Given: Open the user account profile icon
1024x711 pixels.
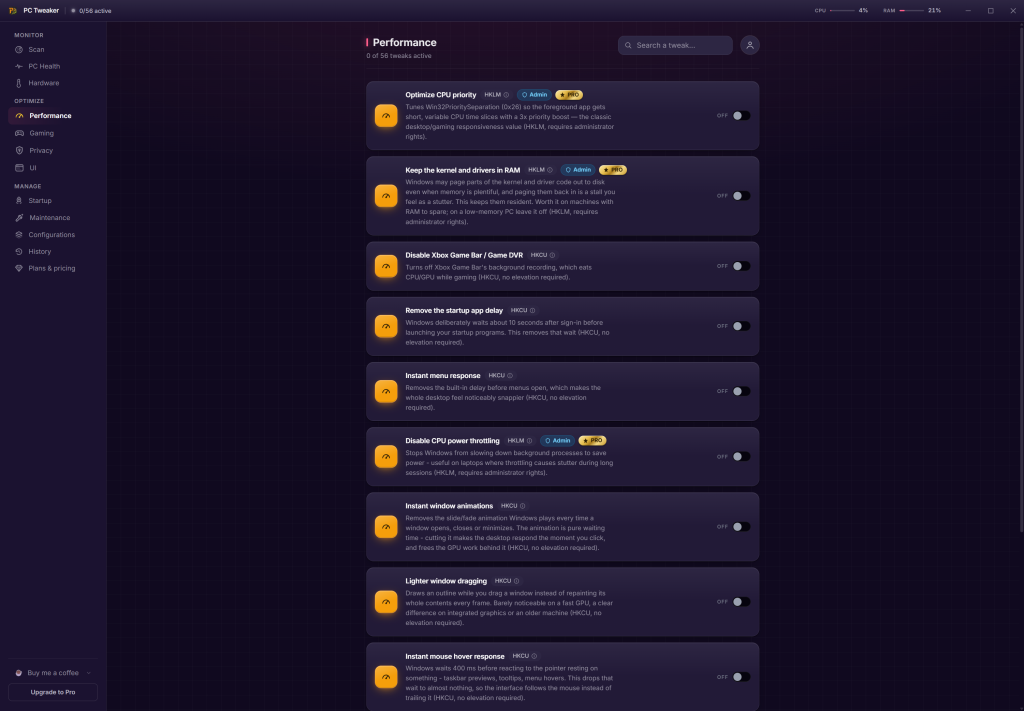Looking at the screenshot, I should click(750, 45).
